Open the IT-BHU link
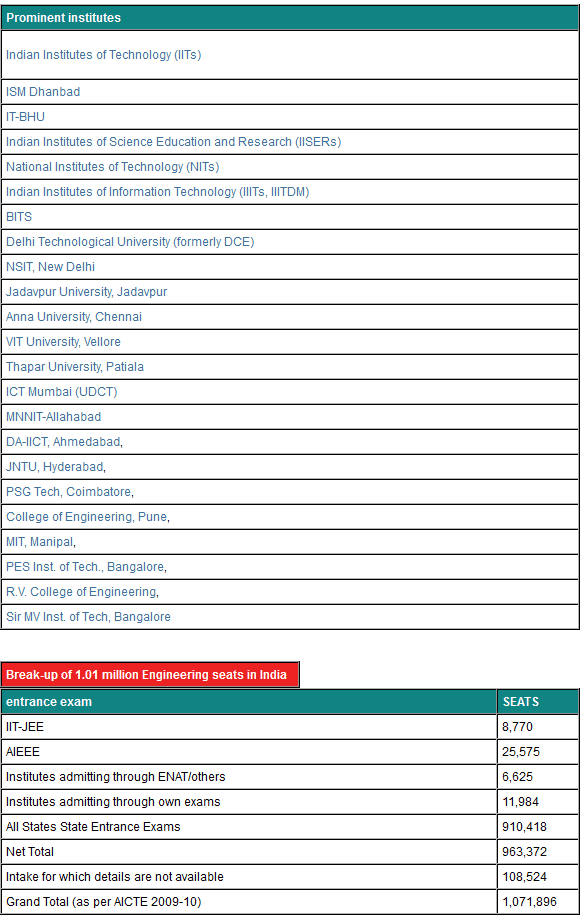 click(25, 117)
